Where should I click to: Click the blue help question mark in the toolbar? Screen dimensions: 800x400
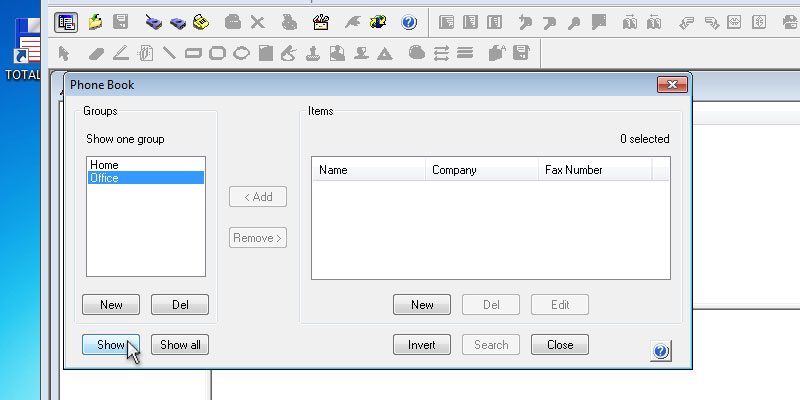[407, 21]
